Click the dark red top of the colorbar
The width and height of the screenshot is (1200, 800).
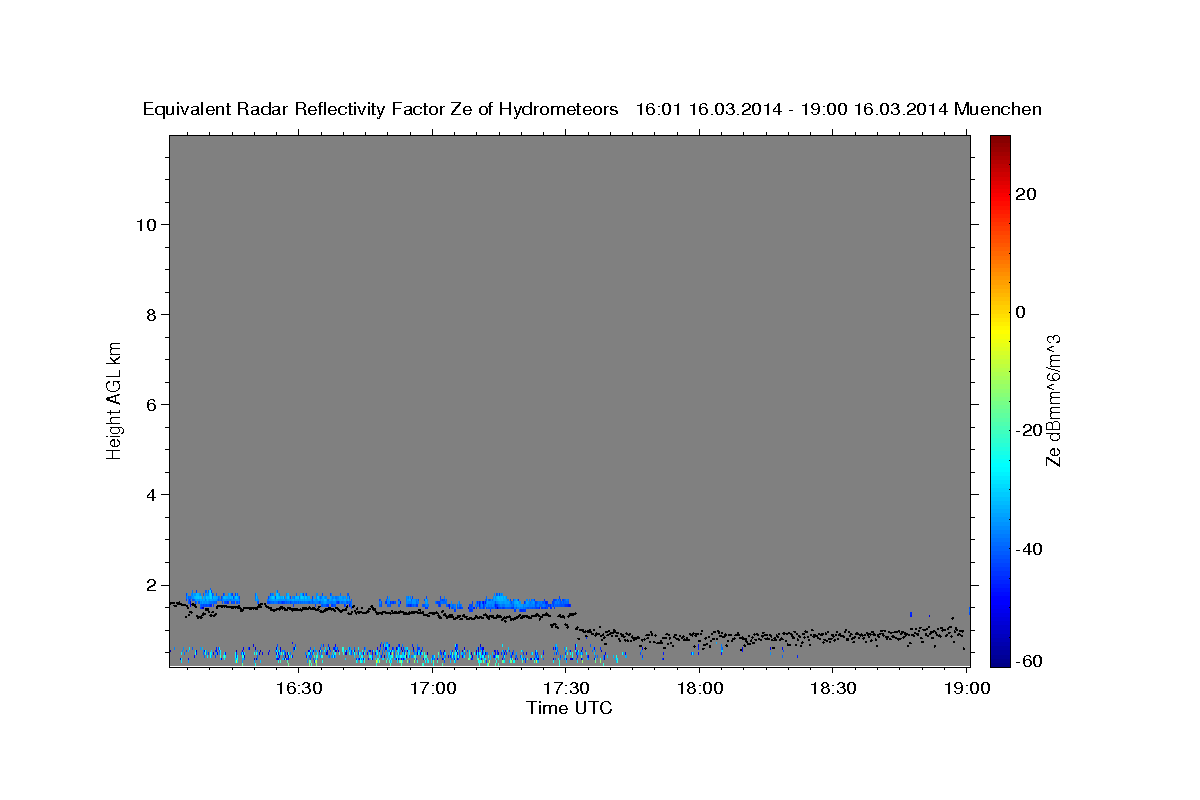(1000, 141)
